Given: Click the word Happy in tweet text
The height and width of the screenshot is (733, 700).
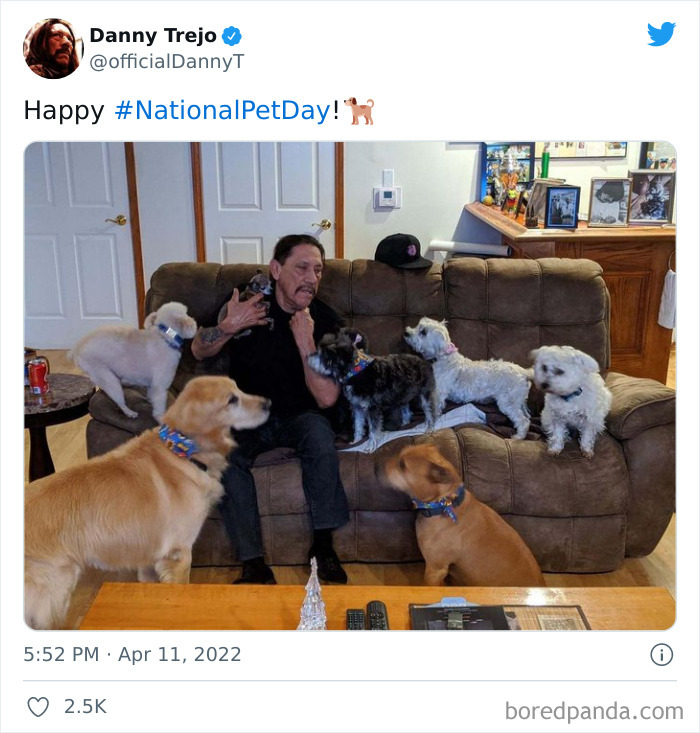Looking at the screenshot, I should click(64, 112).
